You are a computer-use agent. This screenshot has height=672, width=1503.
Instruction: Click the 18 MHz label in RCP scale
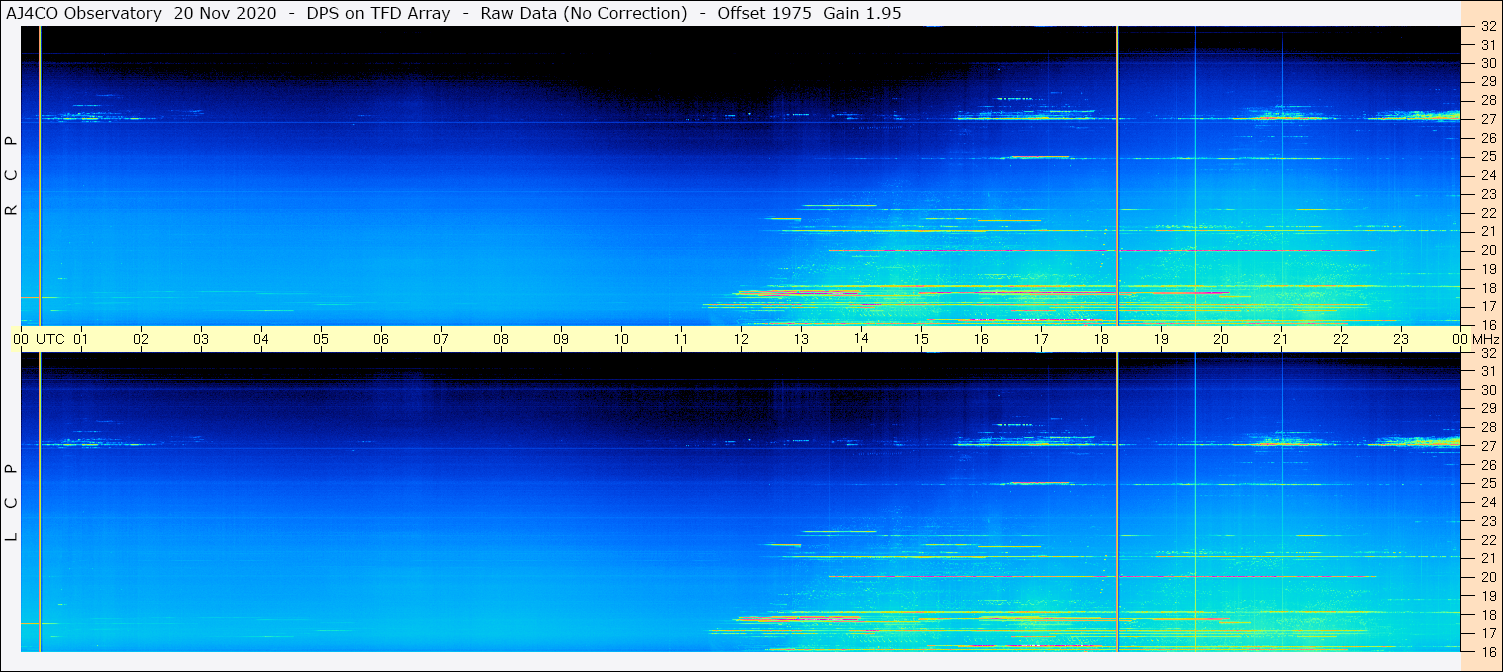(x=1489, y=288)
